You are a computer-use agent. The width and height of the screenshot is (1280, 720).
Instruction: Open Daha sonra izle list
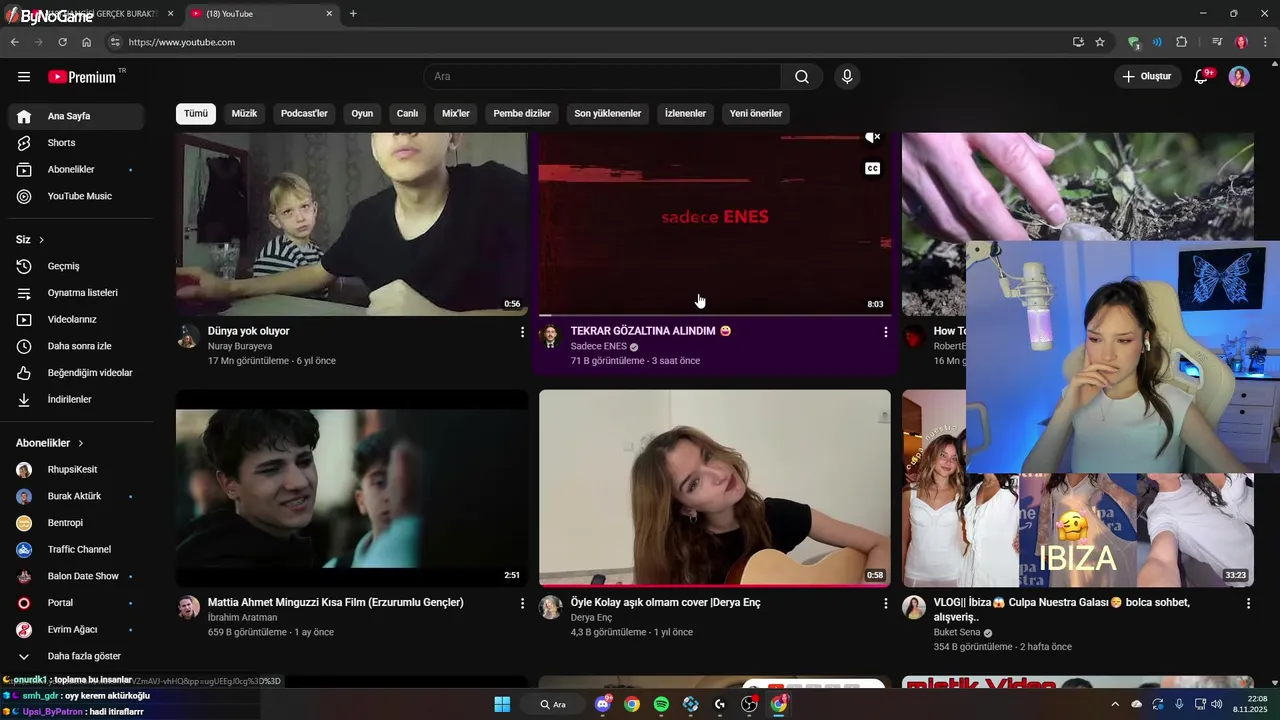pos(76,346)
